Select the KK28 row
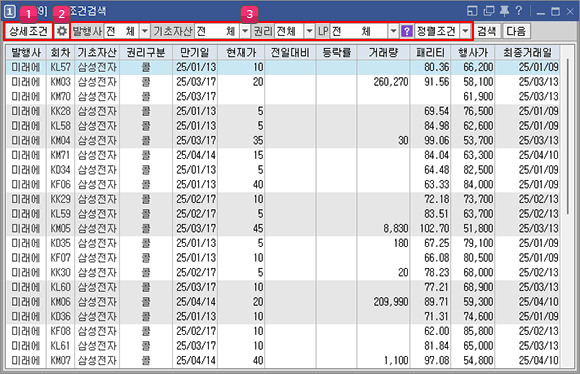 (x=283, y=111)
